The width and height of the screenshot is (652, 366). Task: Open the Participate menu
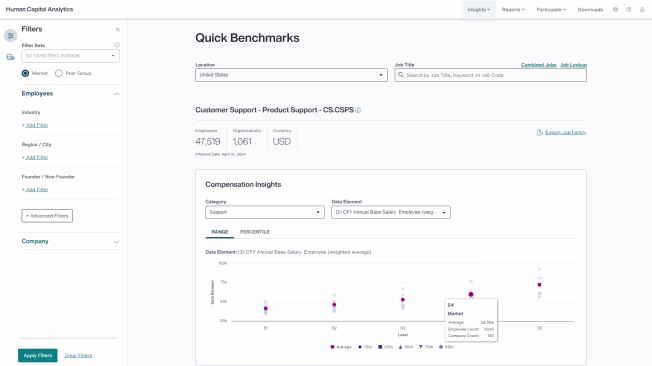[x=551, y=10]
